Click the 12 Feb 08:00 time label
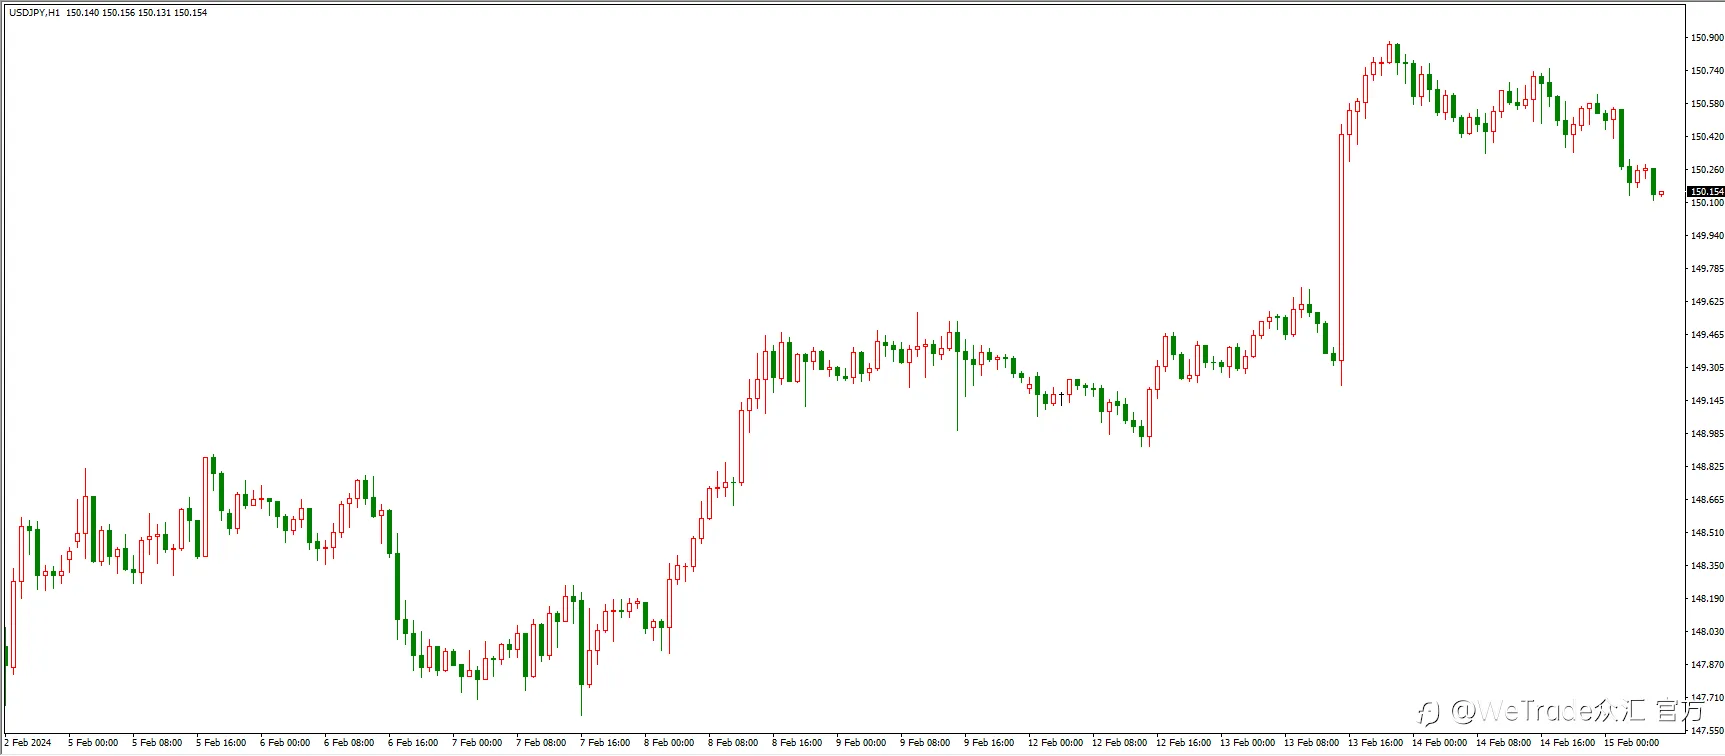Viewport: 1725px width, 756px height. [x=1119, y=743]
